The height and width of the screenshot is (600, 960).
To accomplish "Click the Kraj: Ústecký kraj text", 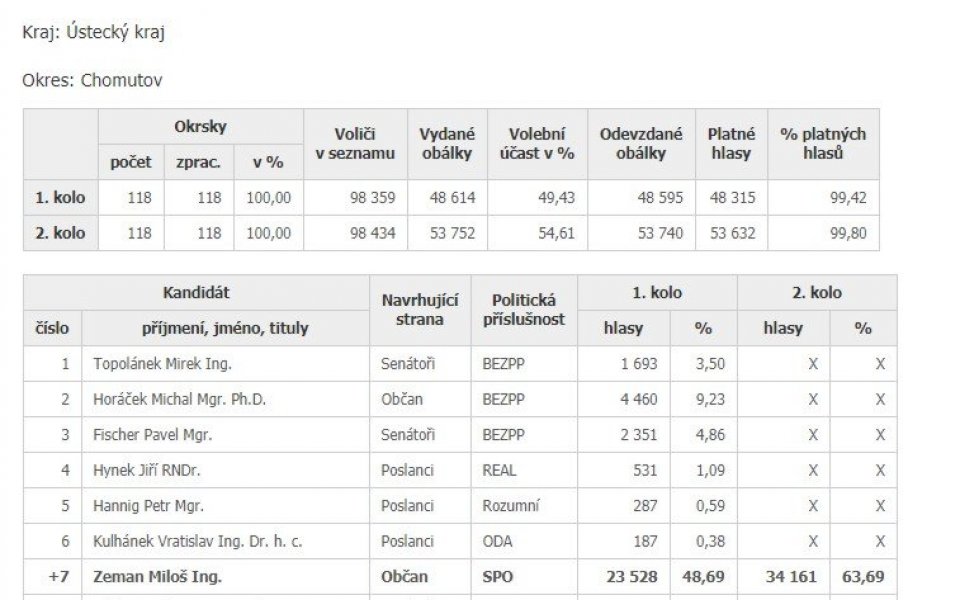I will 94,32.
